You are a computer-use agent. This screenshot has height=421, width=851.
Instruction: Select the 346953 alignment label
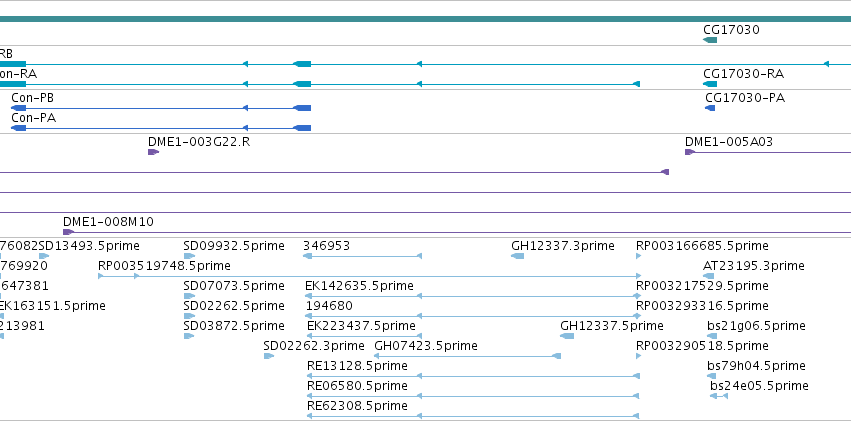(327, 246)
